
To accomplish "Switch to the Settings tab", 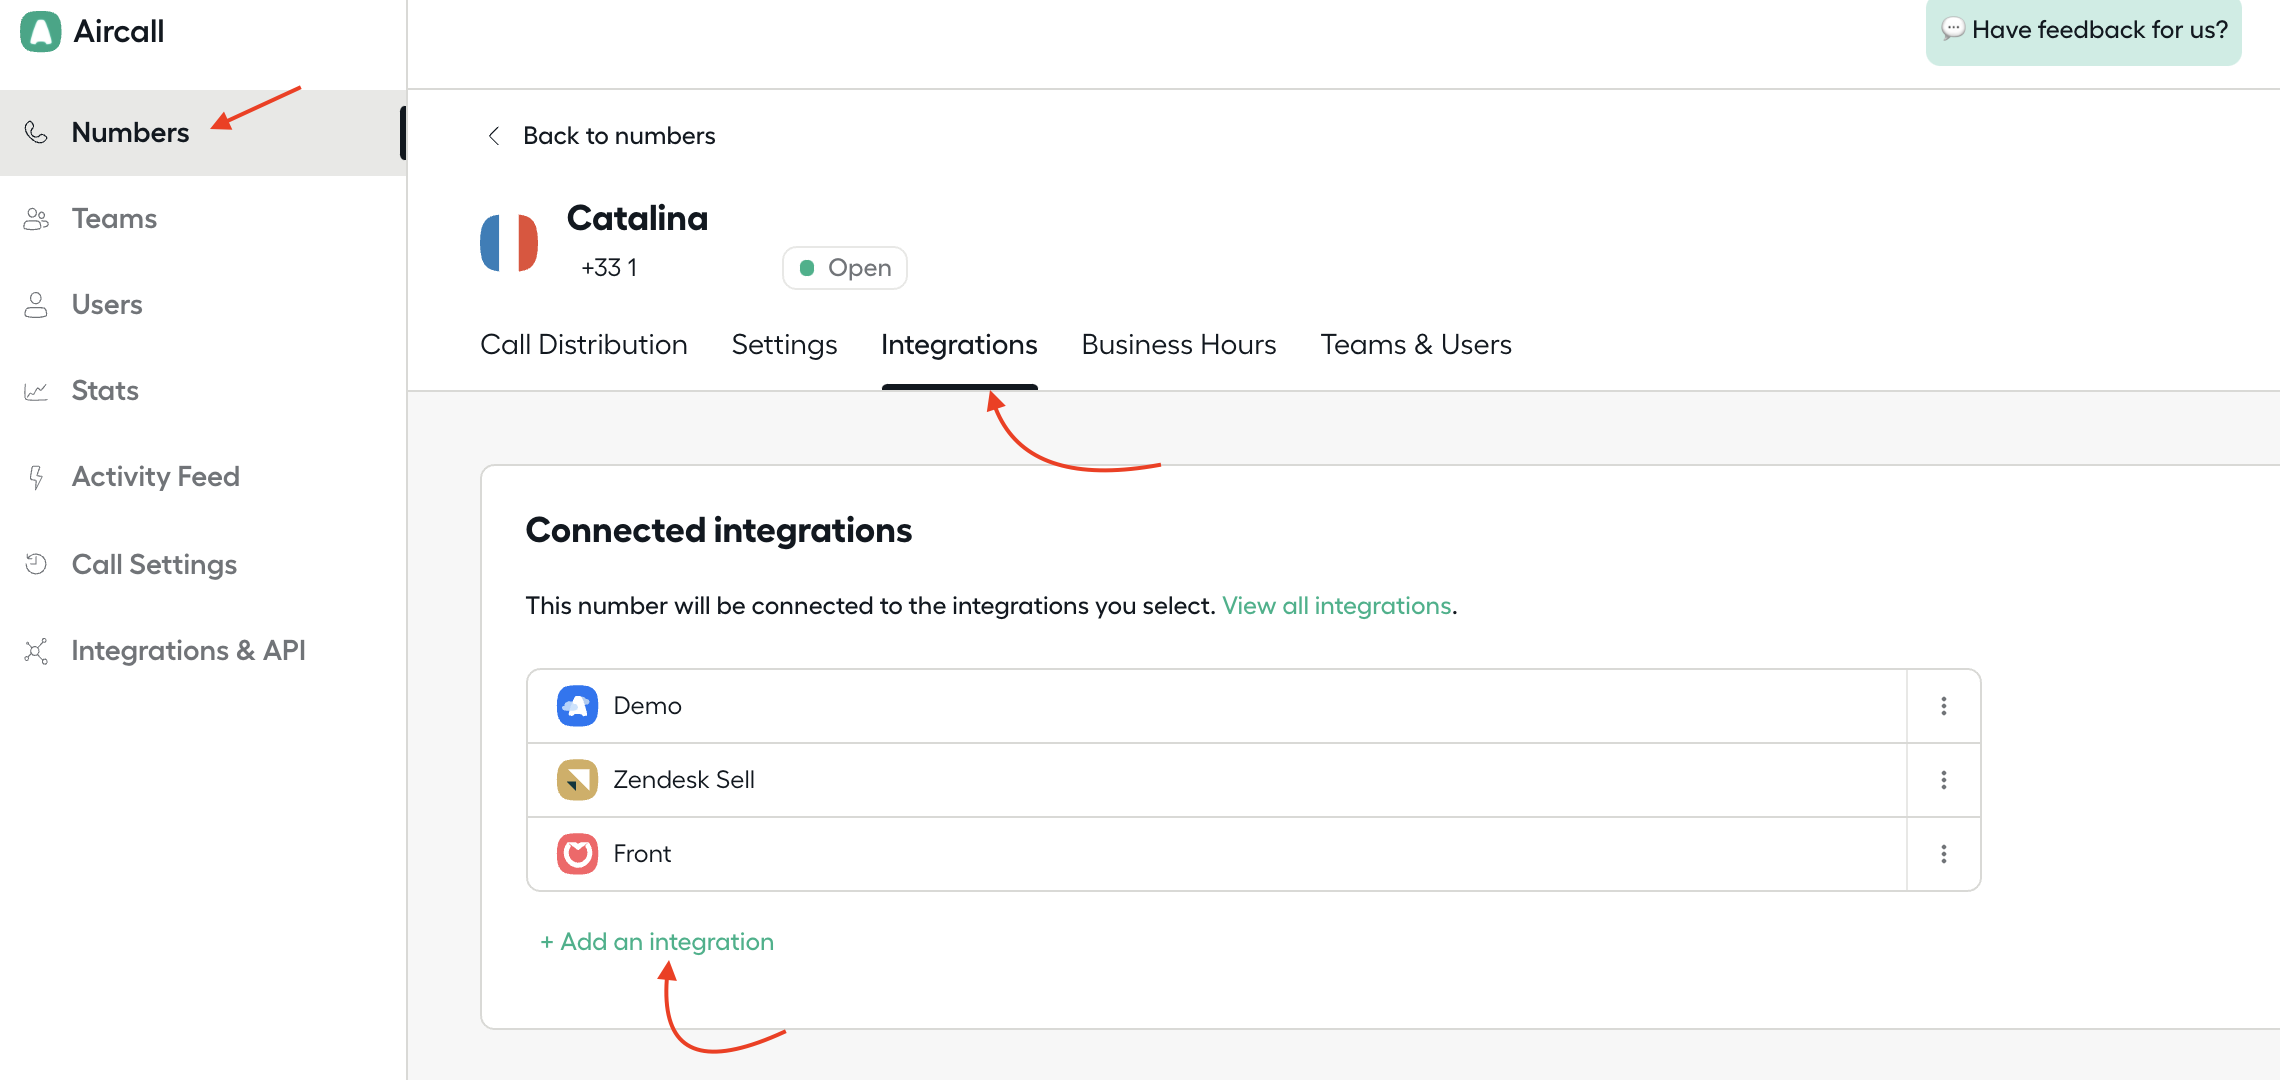I will click(x=784, y=345).
